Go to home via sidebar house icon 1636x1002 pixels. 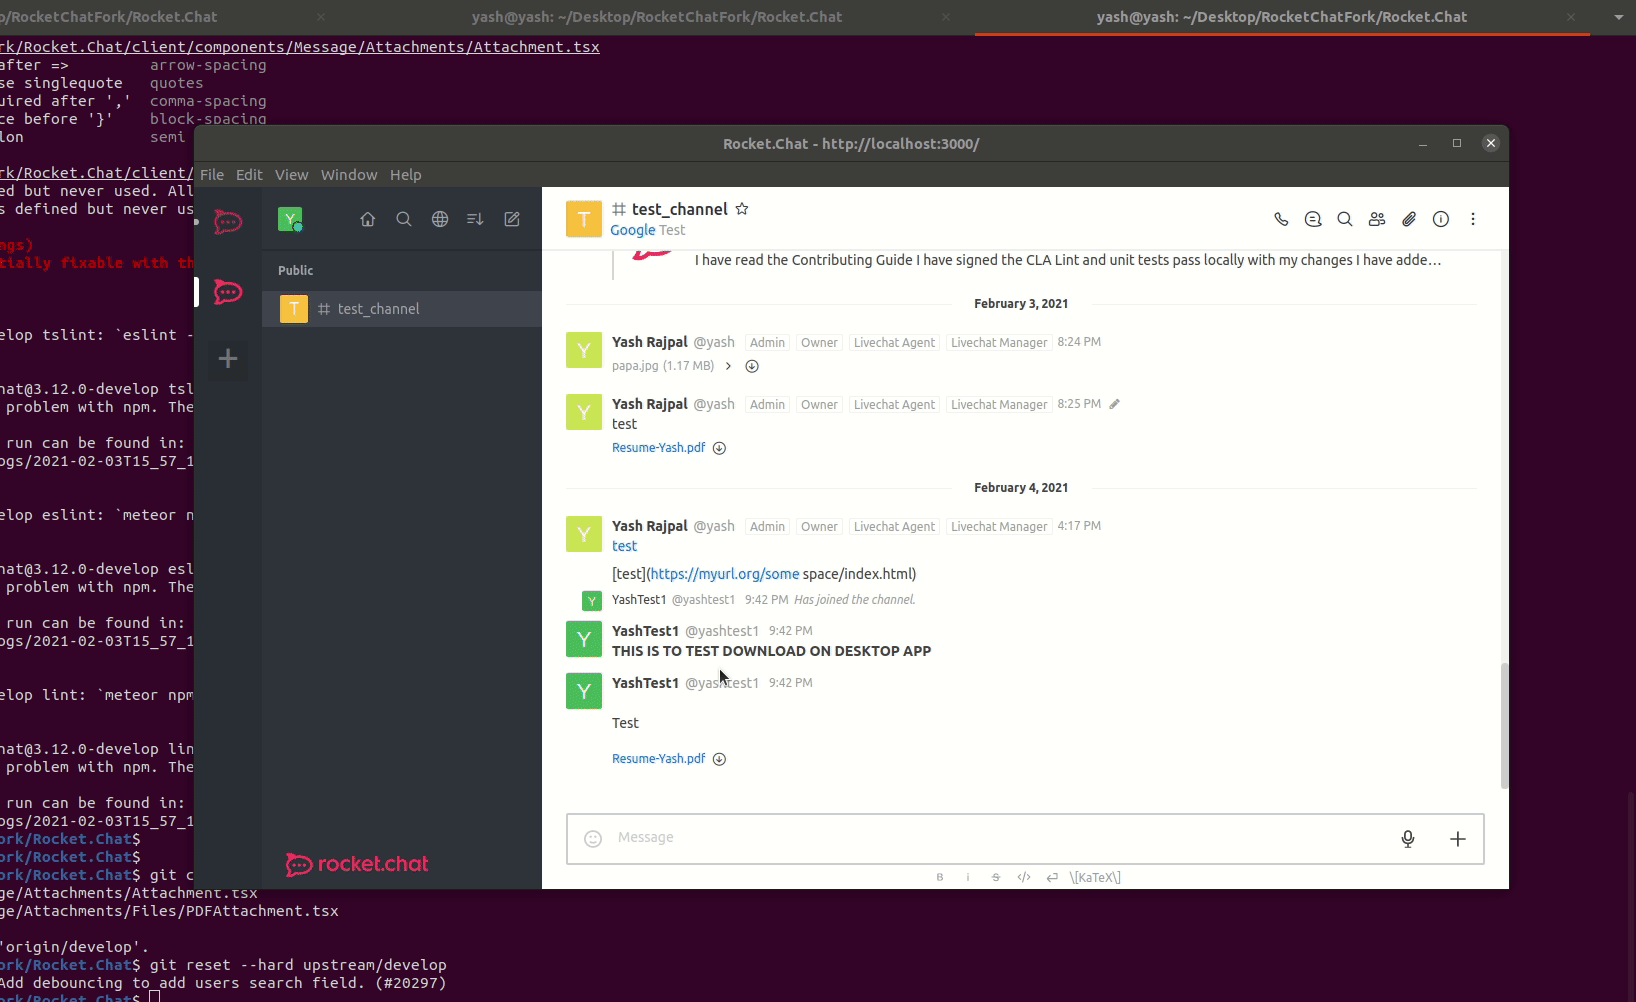coord(368,219)
